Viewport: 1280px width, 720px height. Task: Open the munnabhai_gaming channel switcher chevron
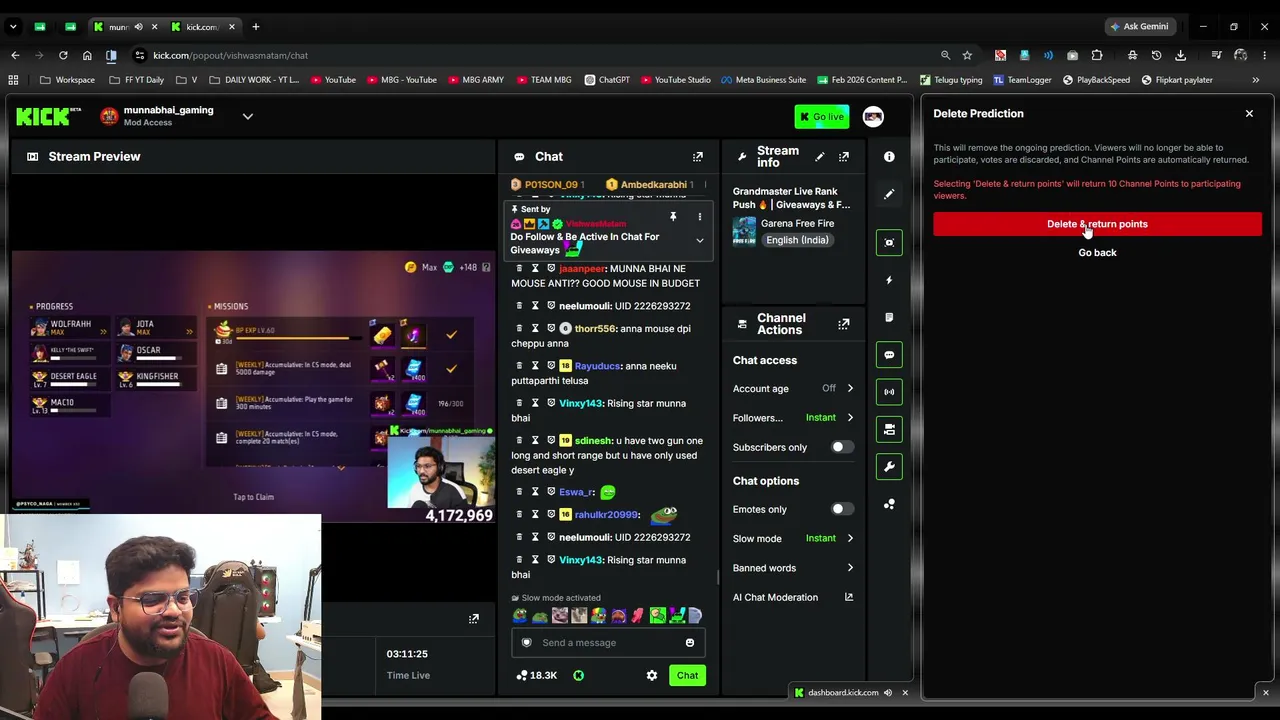click(x=248, y=117)
